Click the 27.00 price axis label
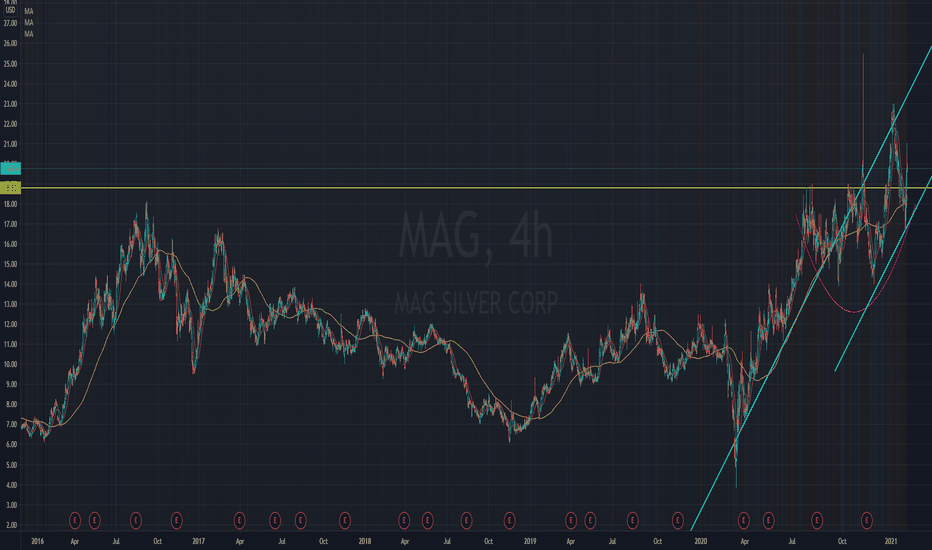This screenshot has width=932, height=550. [10, 23]
